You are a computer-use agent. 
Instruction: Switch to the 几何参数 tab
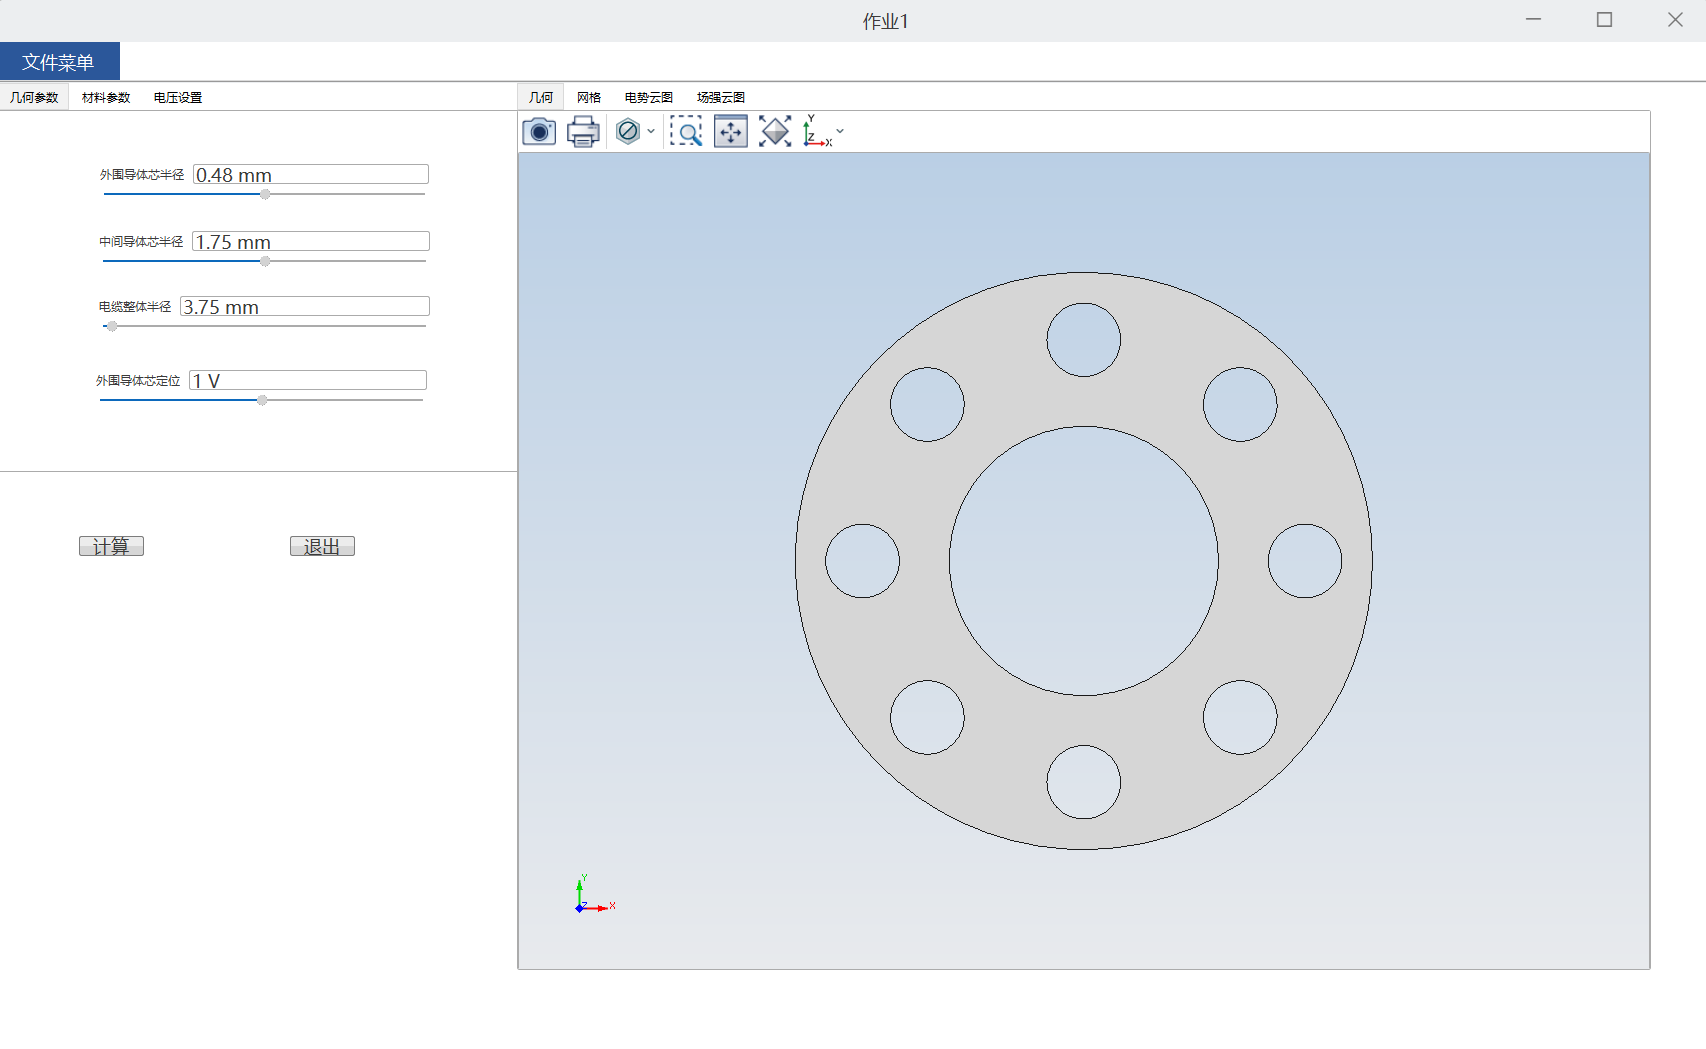(34, 97)
